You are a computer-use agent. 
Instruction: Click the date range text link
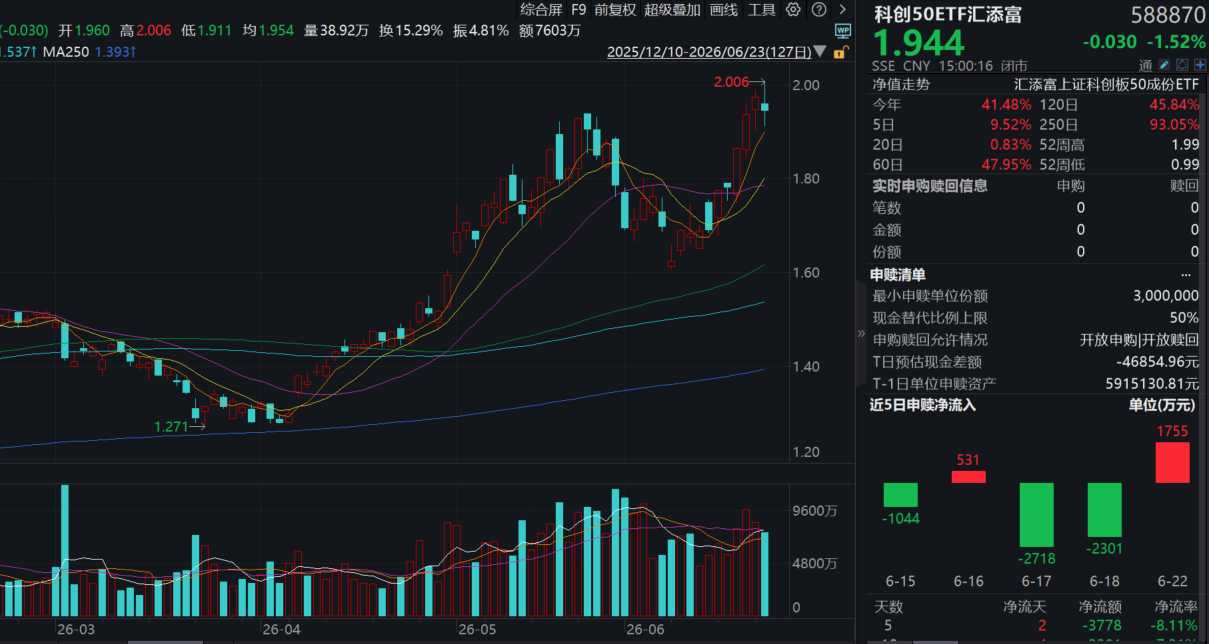coord(709,51)
